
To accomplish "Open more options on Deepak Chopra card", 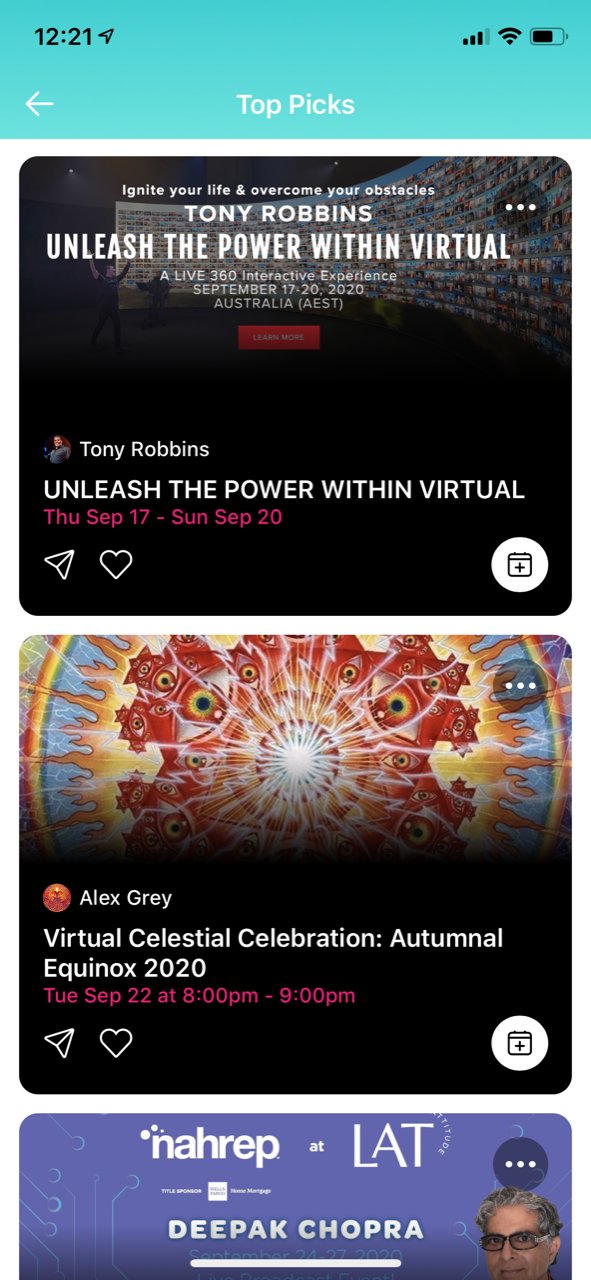I will pyautogui.click(x=521, y=1164).
